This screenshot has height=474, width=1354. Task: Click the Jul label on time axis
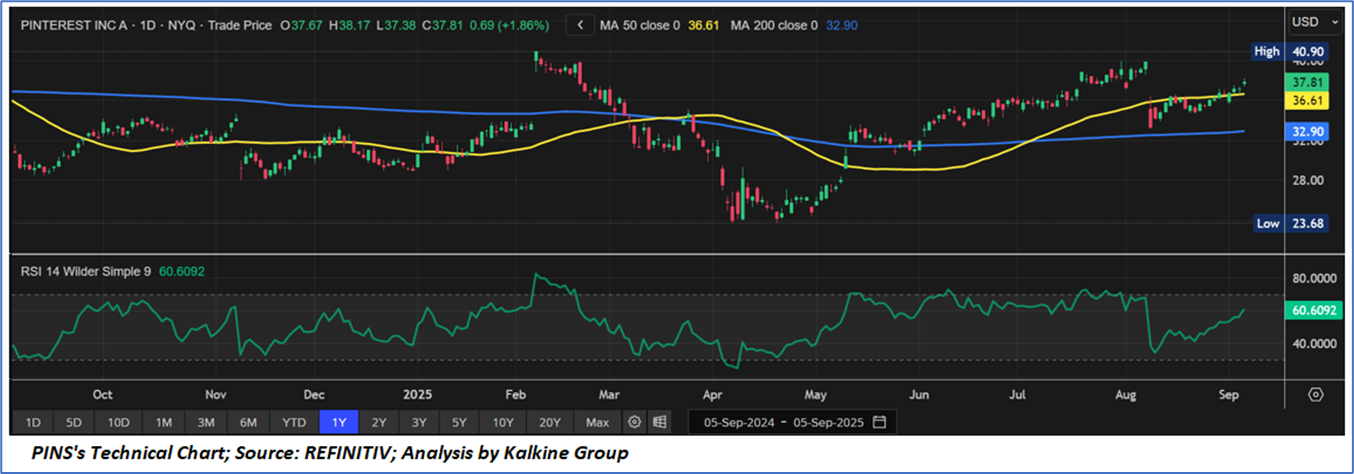click(x=1017, y=394)
